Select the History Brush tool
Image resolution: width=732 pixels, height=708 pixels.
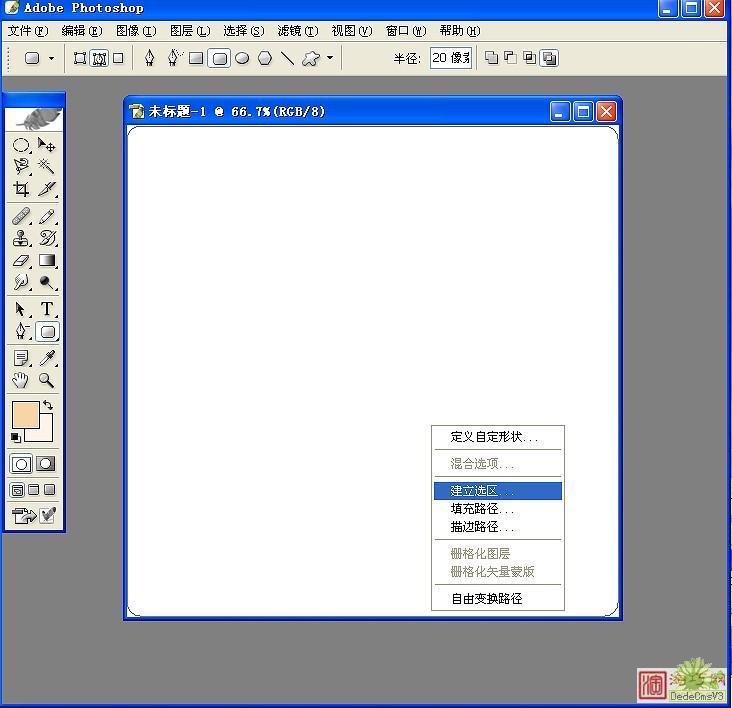[46, 238]
